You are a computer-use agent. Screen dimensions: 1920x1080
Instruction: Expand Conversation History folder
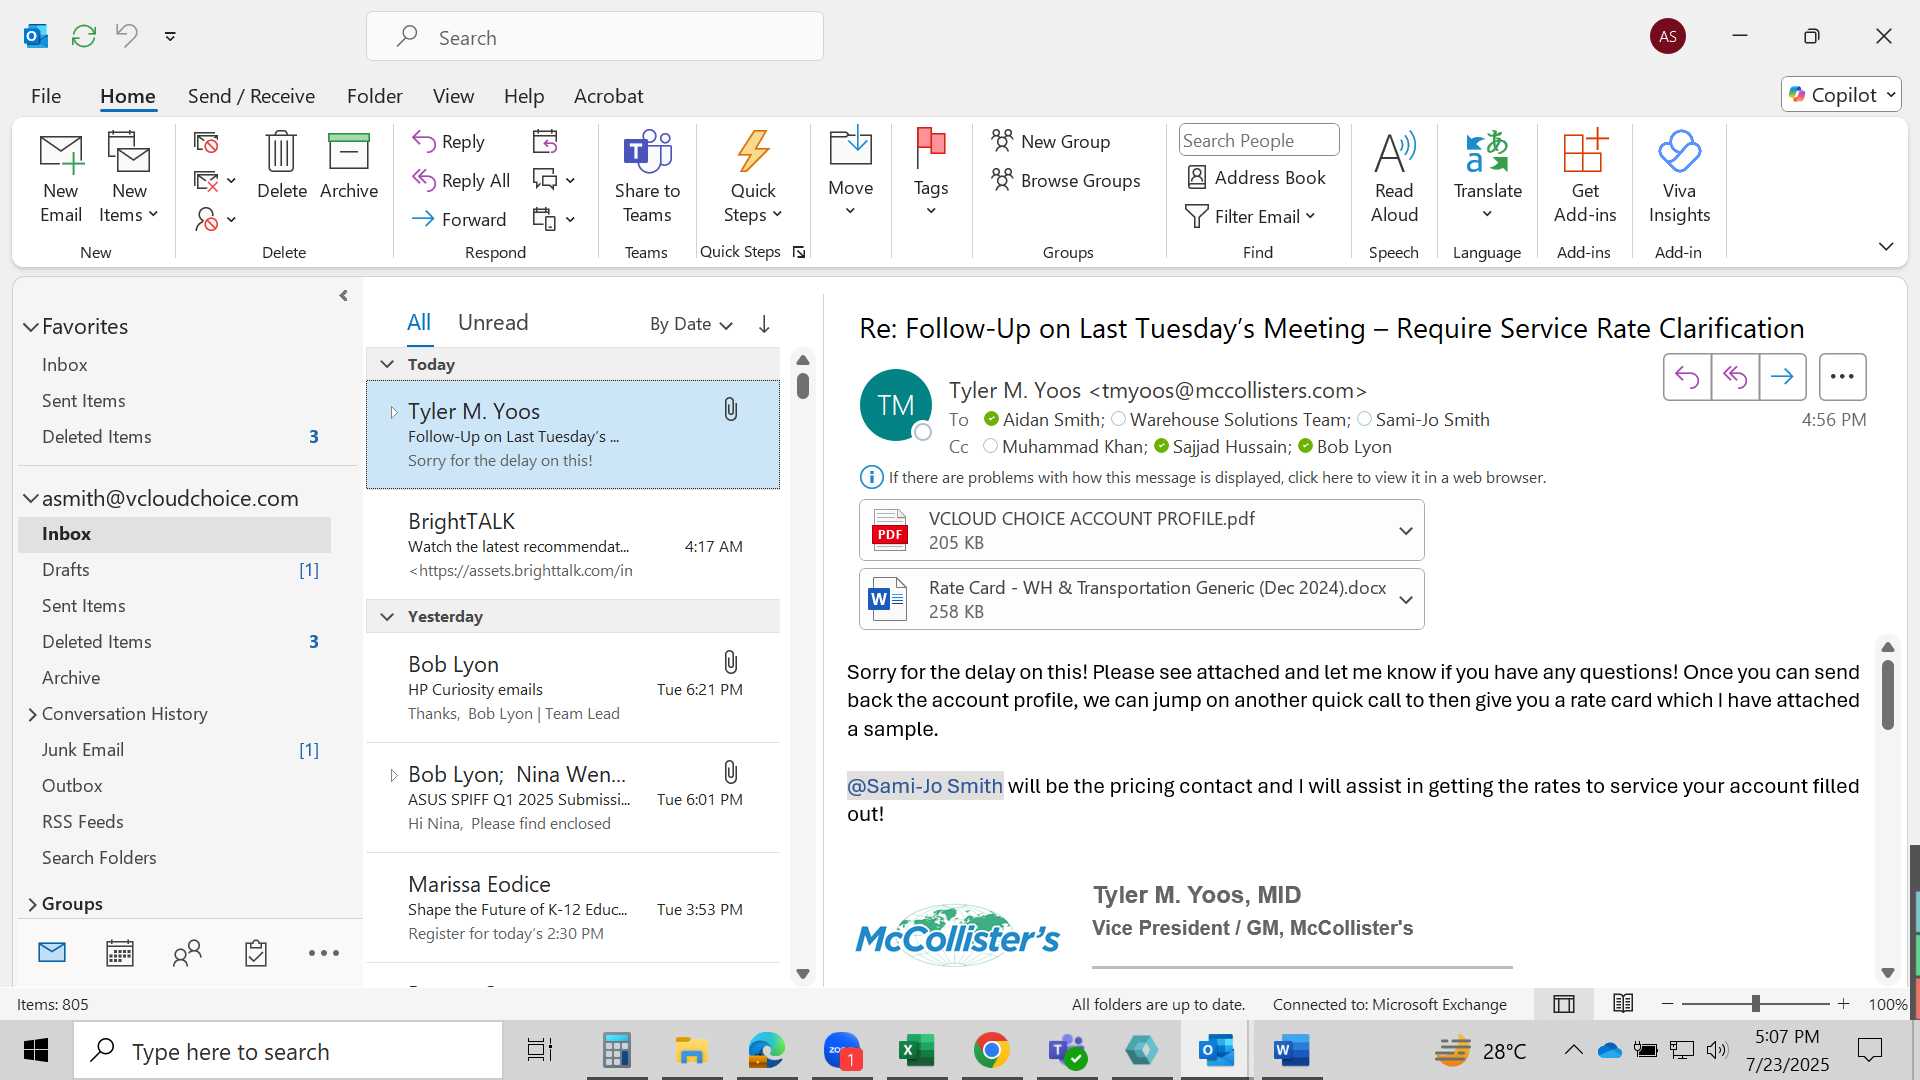click(x=32, y=714)
